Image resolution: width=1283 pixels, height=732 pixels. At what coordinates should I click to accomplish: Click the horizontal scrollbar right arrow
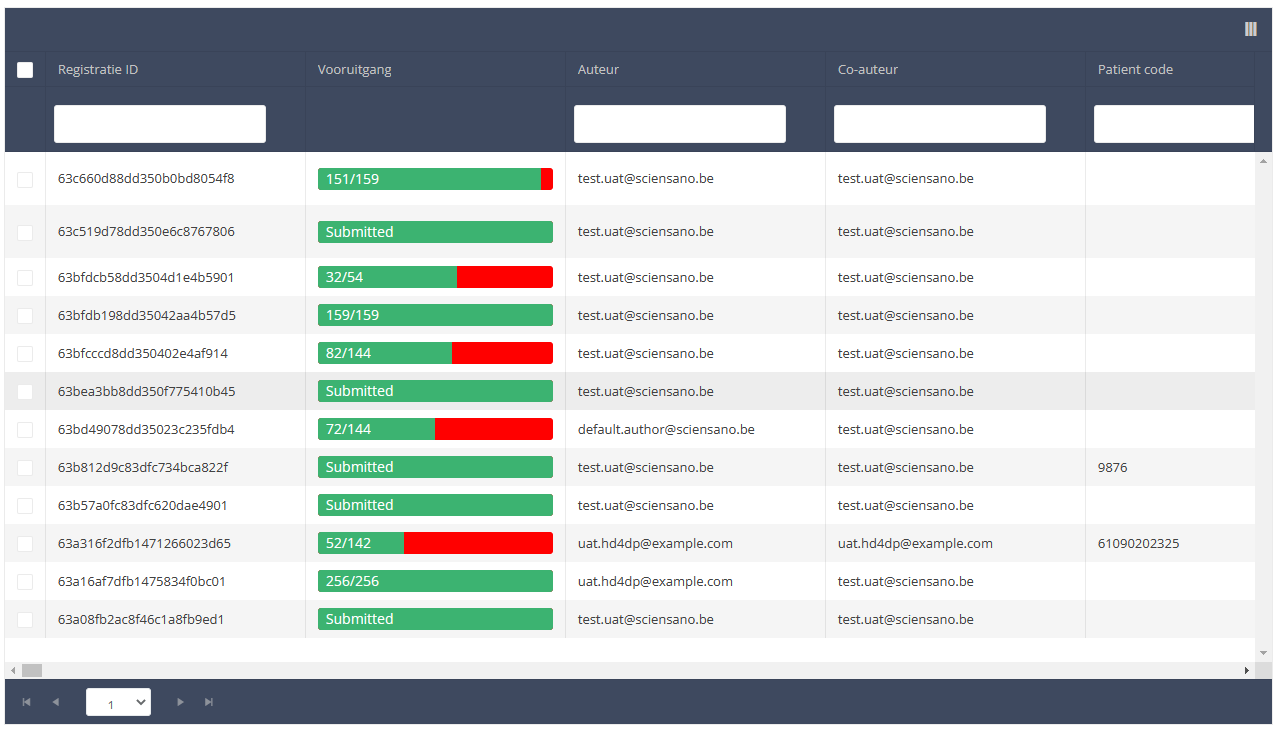pyautogui.click(x=1247, y=670)
